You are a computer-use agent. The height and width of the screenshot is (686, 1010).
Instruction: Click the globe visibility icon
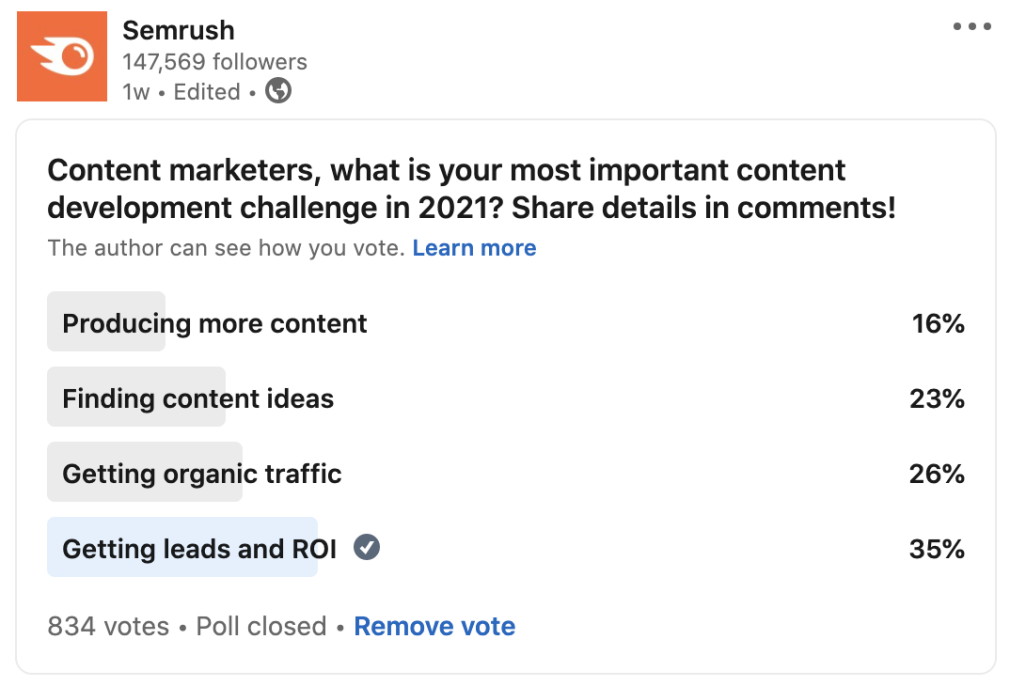click(279, 92)
